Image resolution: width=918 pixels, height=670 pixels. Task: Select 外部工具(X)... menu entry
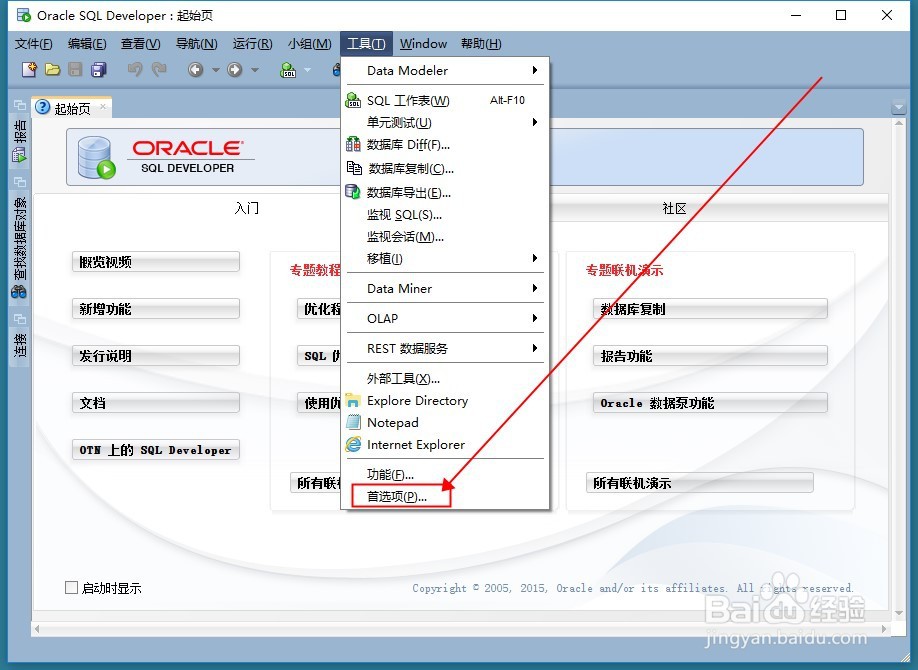point(445,378)
